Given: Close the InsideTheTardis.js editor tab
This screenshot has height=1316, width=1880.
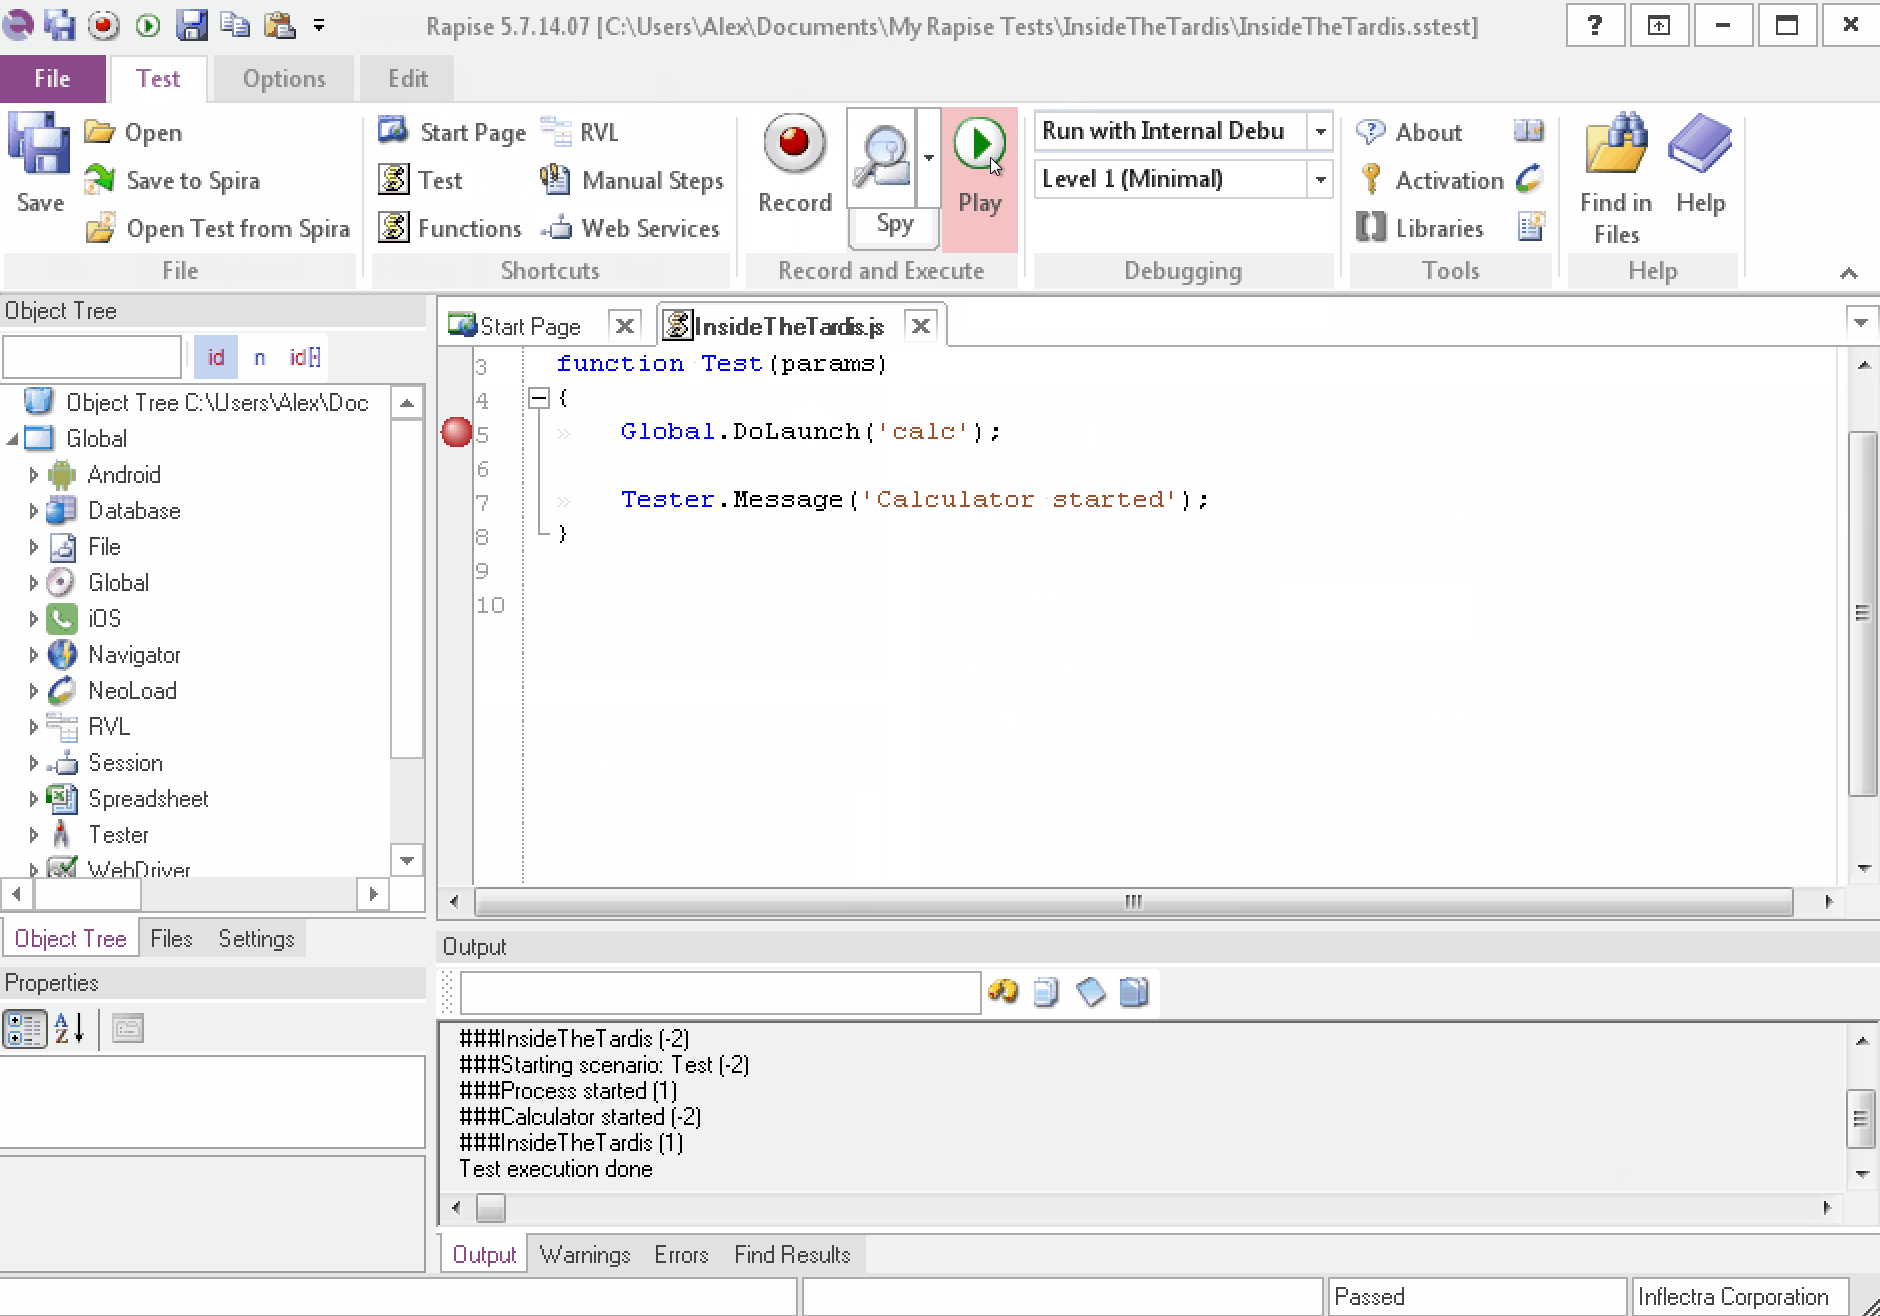Looking at the screenshot, I should 920,326.
